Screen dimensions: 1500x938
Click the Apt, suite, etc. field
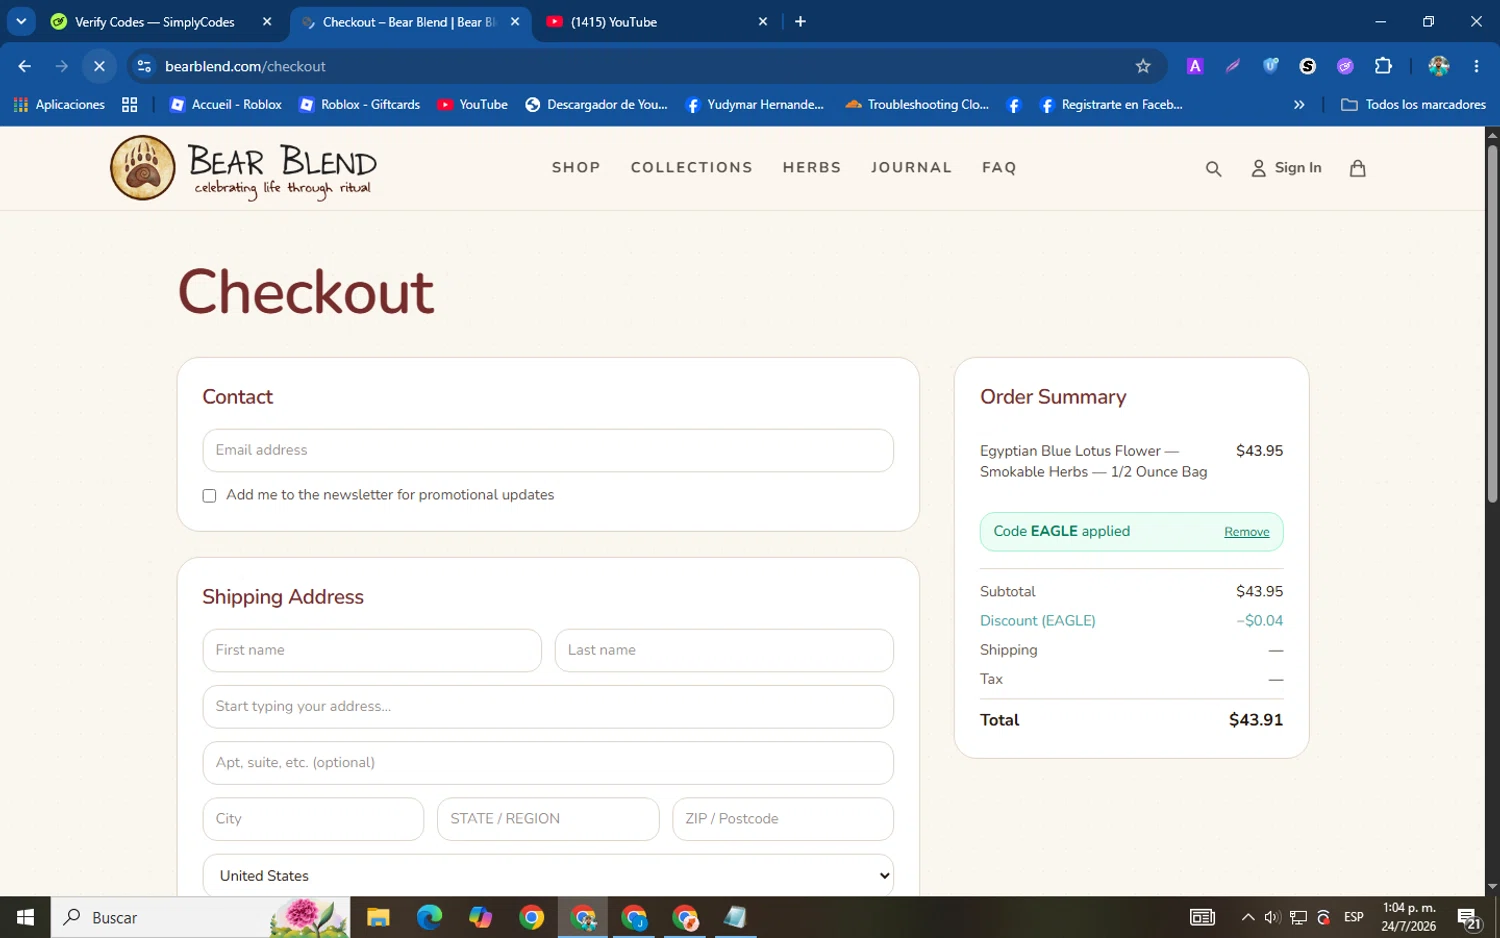point(548,762)
